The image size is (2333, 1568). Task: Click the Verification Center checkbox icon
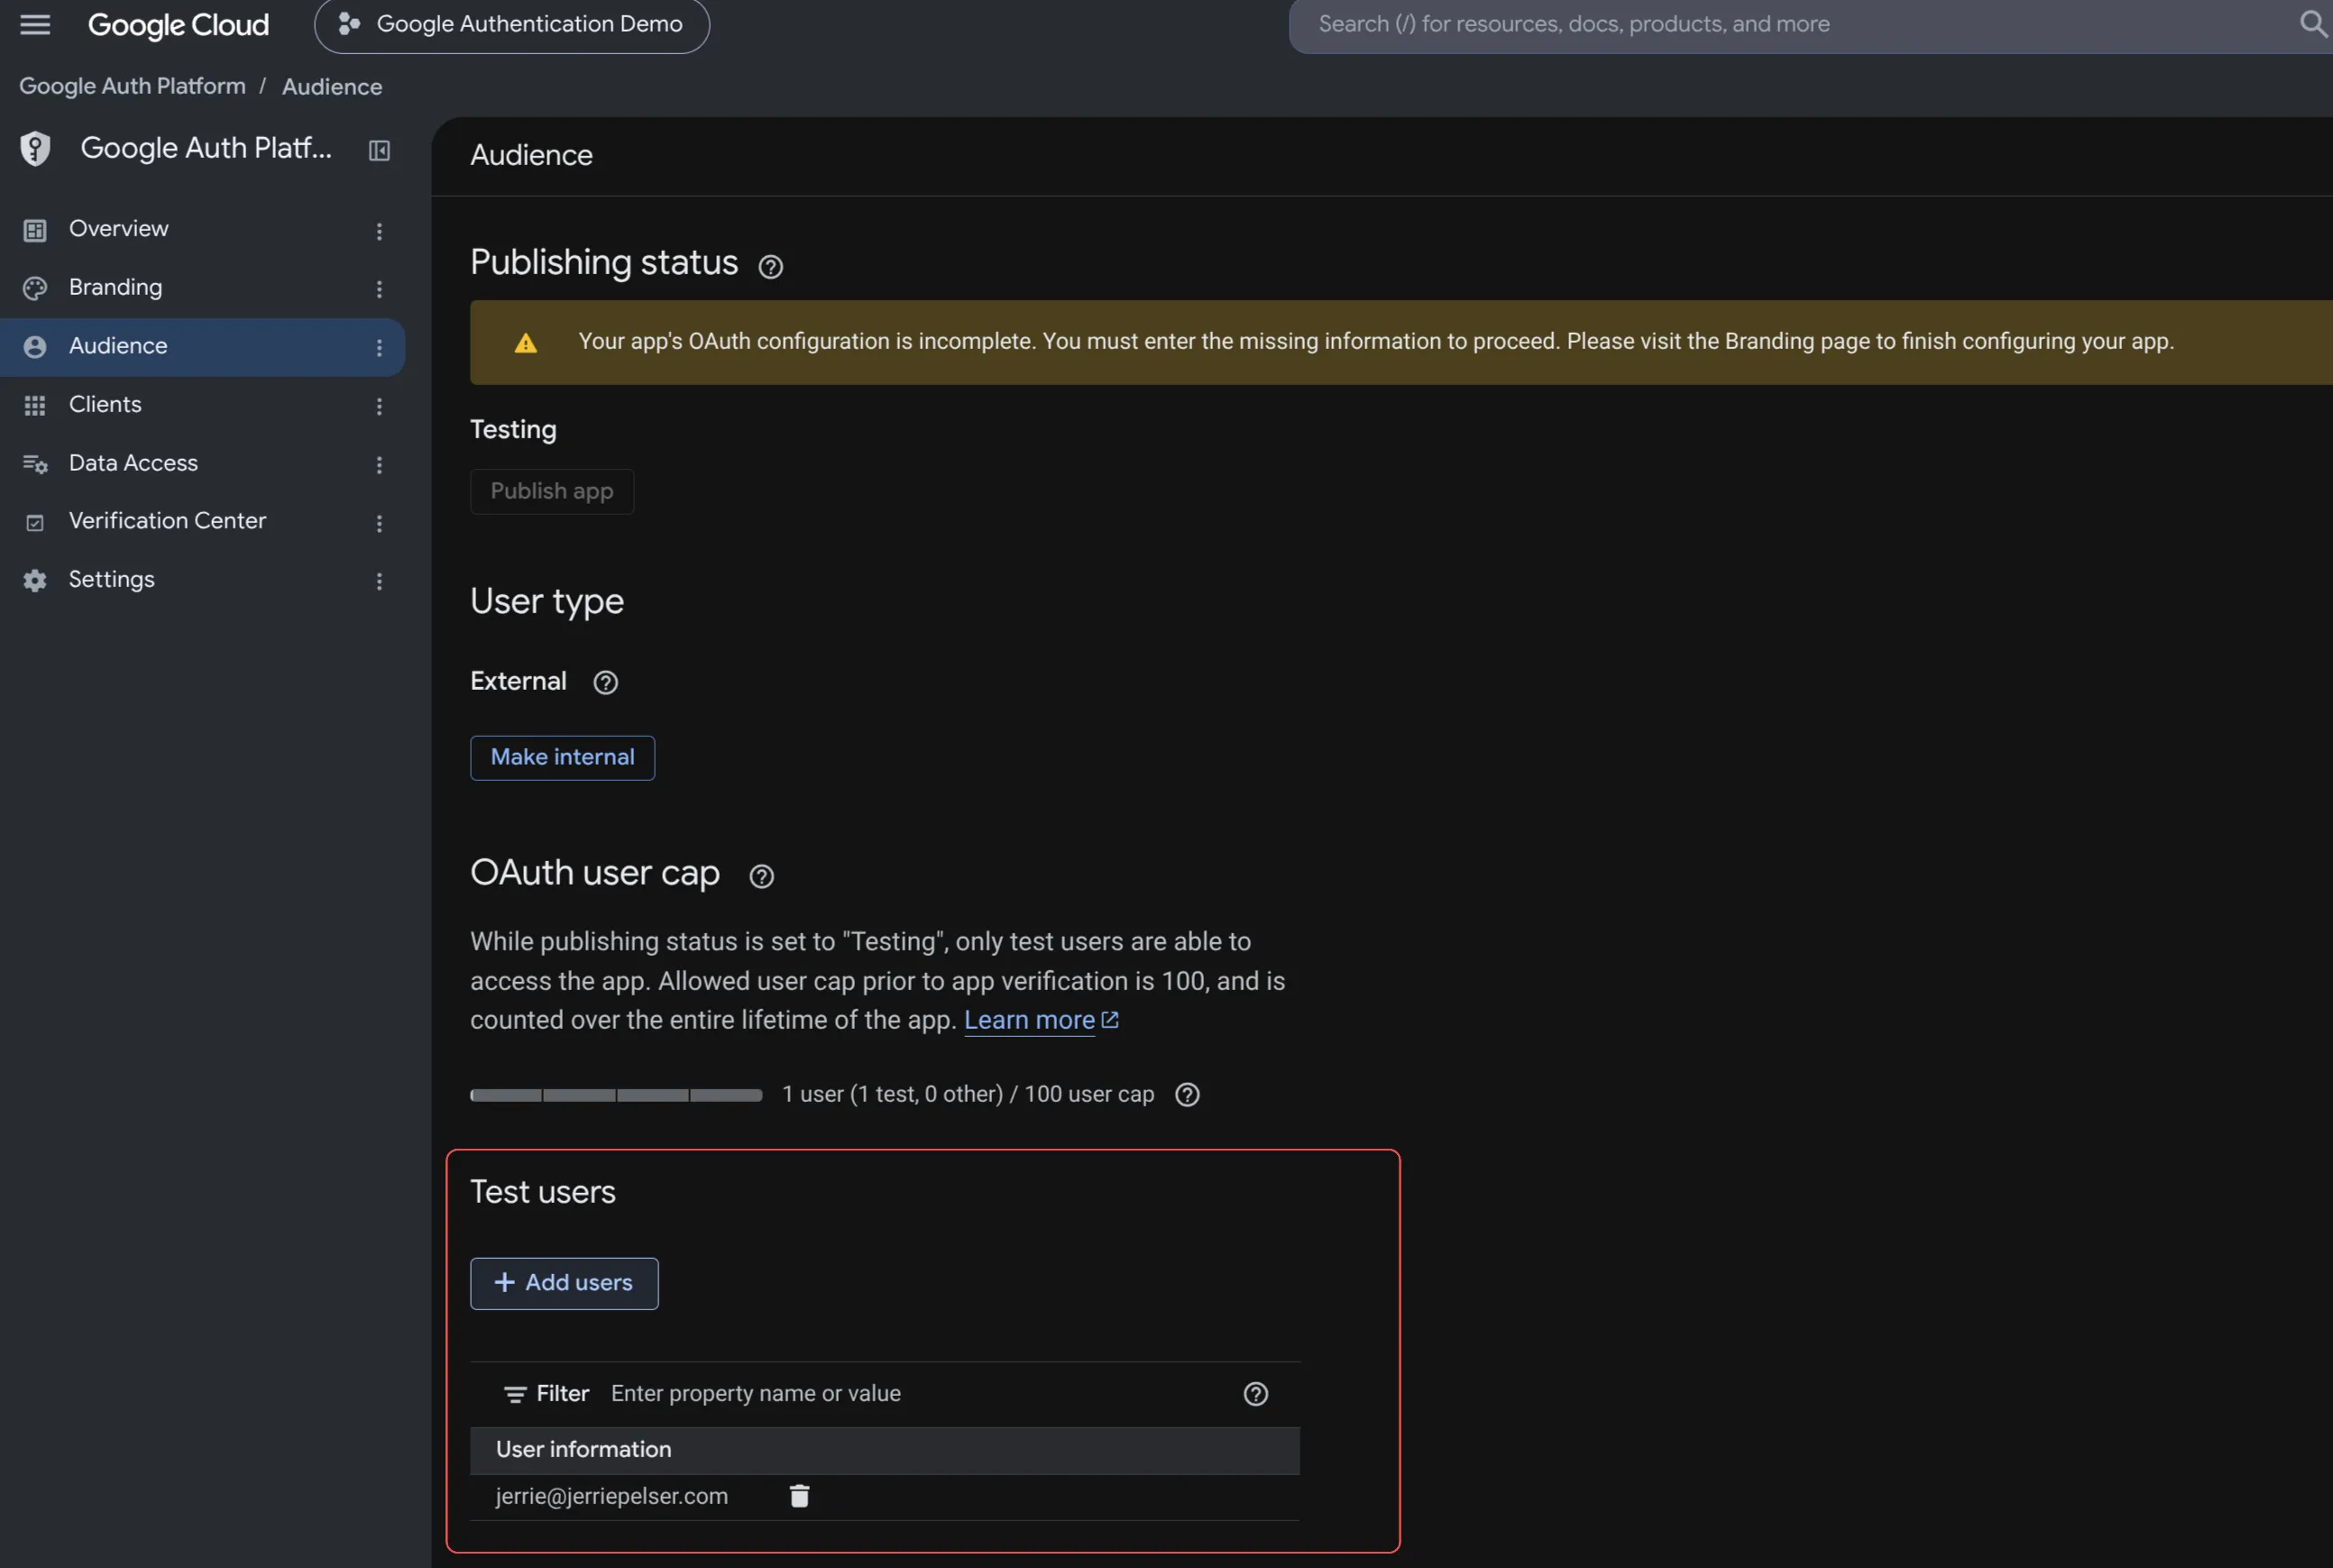click(35, 523)
